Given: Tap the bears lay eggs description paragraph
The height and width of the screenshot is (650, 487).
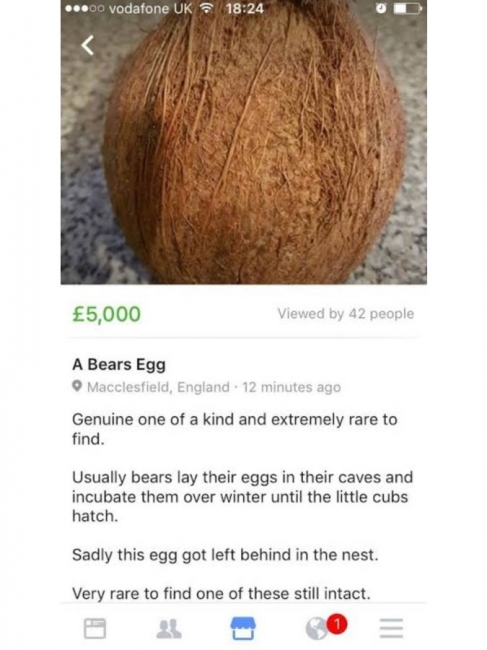Looking at the screenshot, I should pos(242,497).
